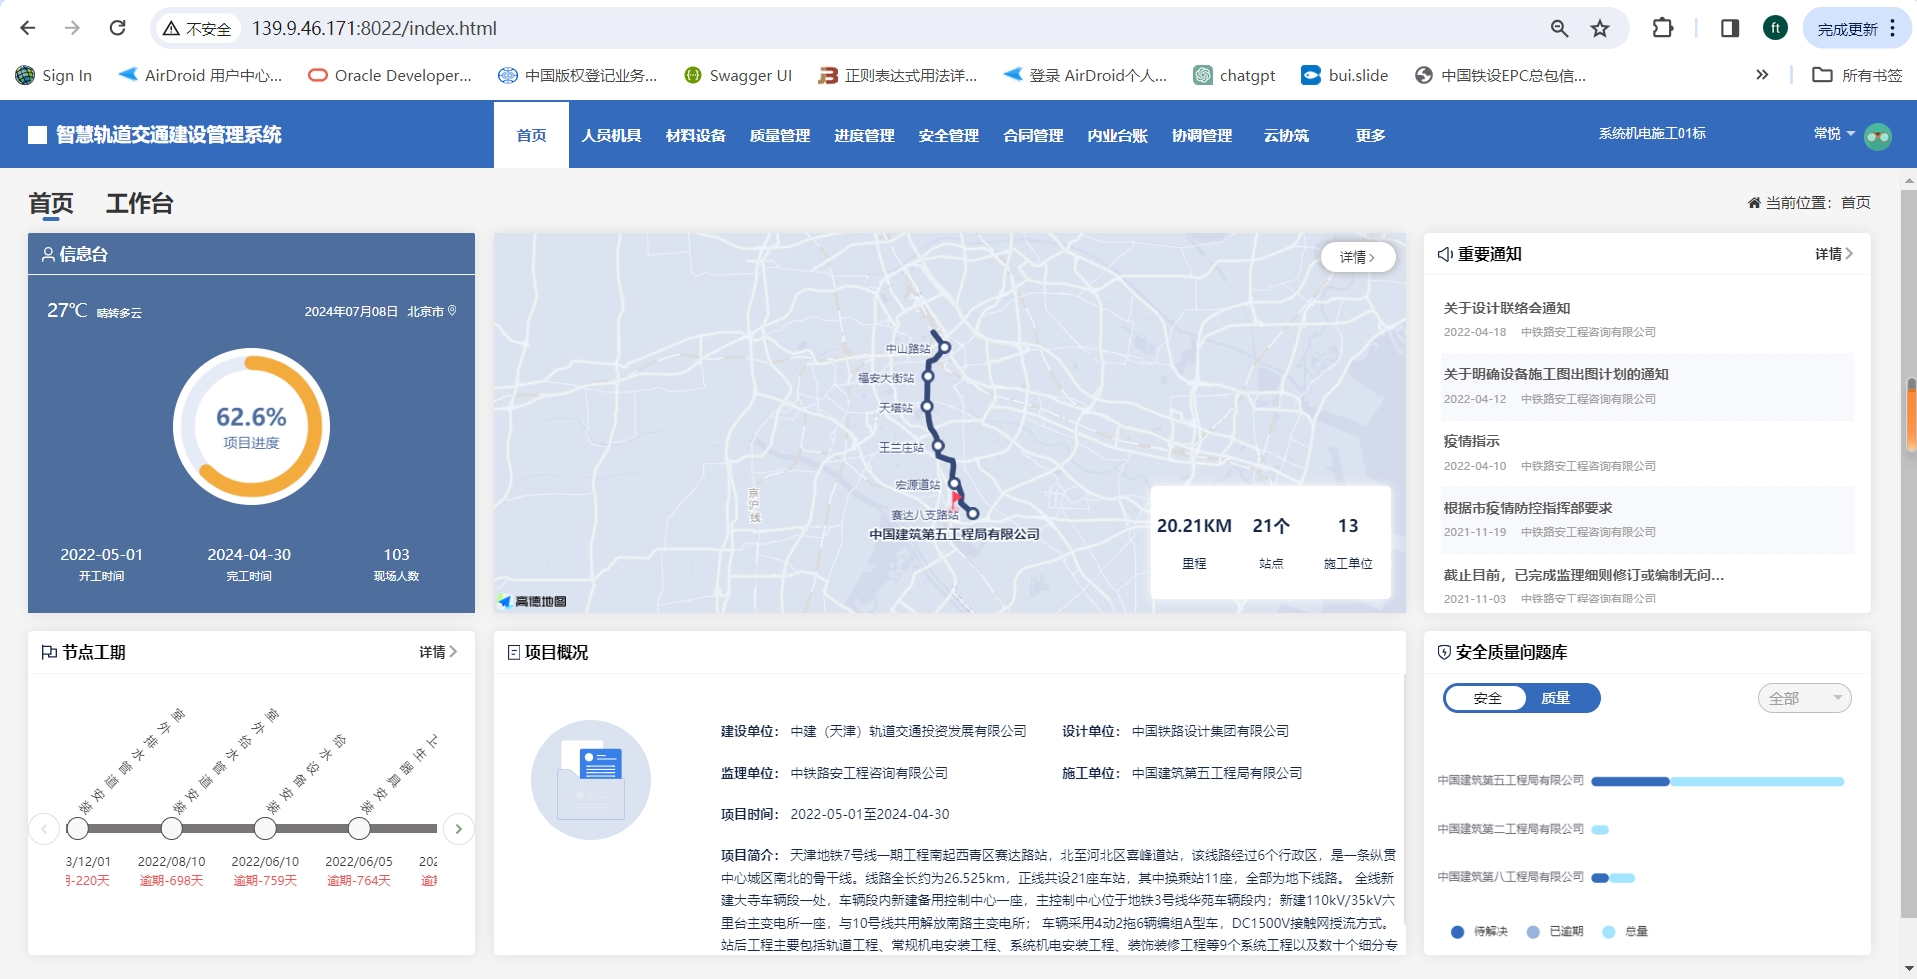Click the 2022/08/10 timeline node
1917x979 pixels.
172,828
